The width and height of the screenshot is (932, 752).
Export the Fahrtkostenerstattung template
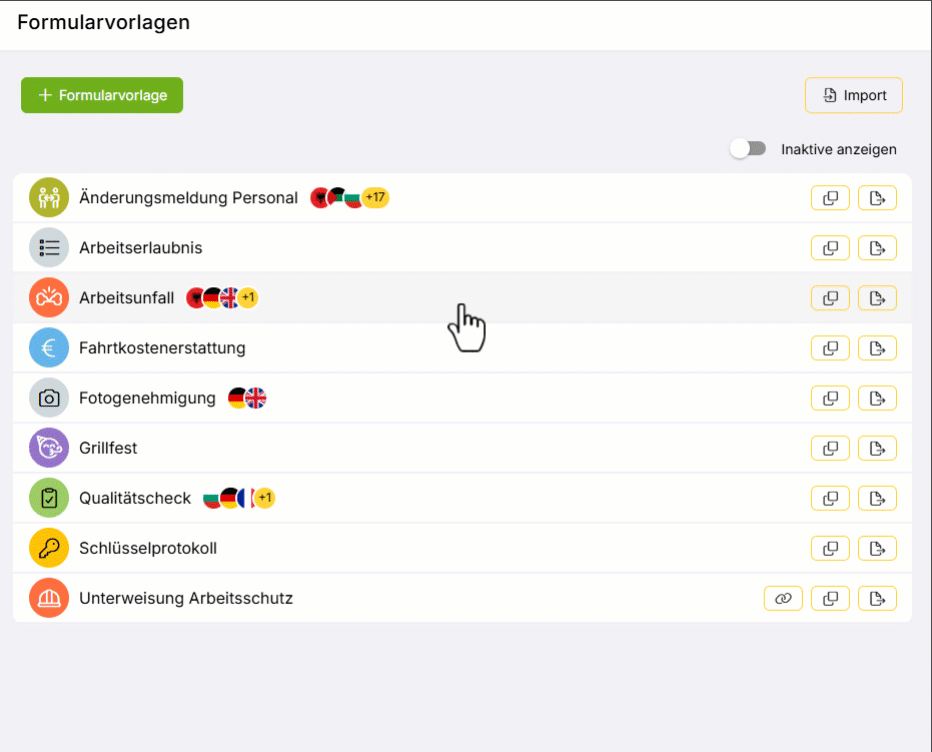click(x=877, y=348)
